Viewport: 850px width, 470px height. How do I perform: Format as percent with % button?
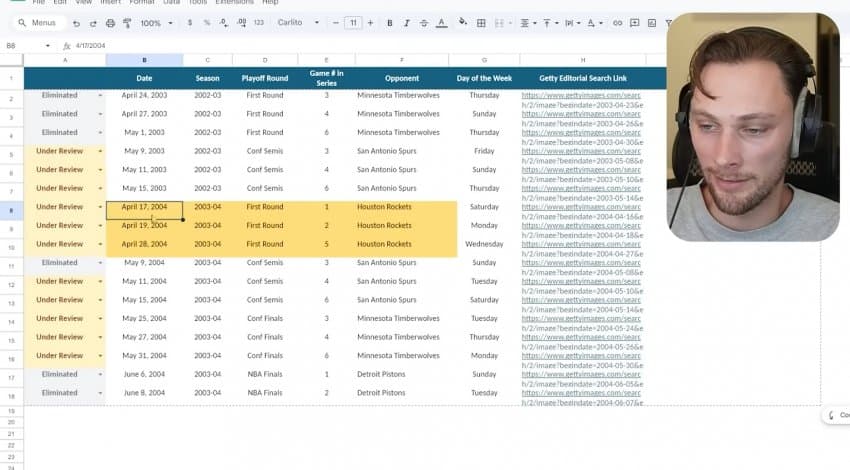[207, 23]
